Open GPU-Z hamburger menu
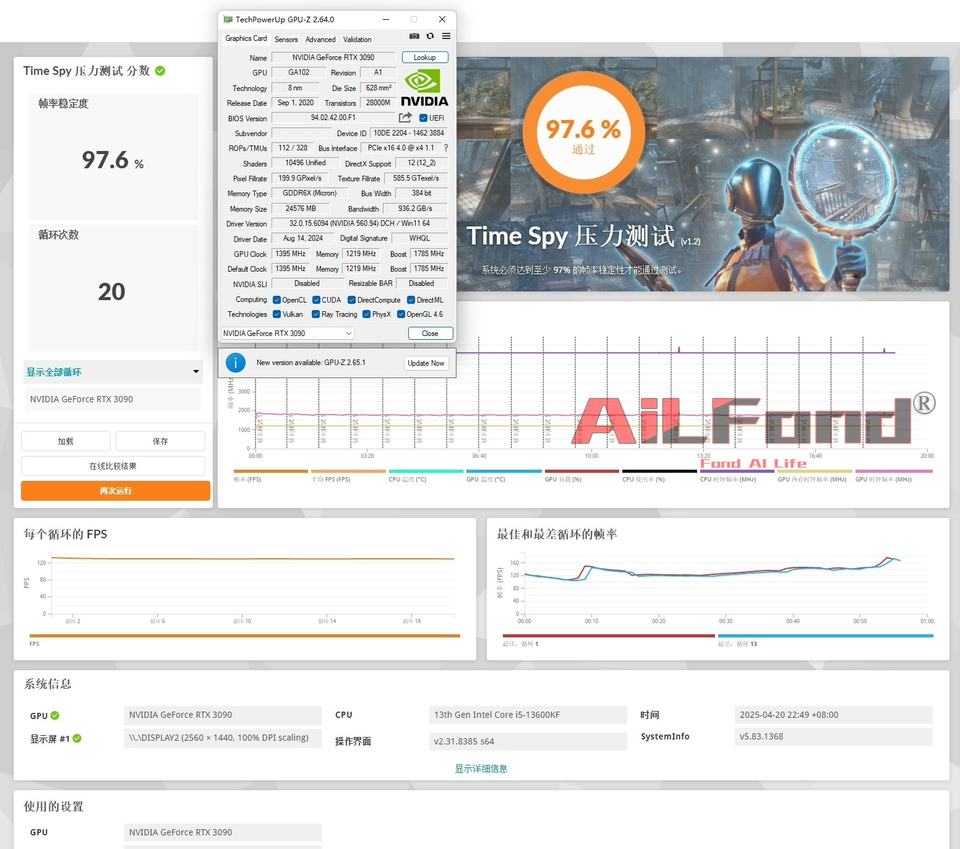 446,36
